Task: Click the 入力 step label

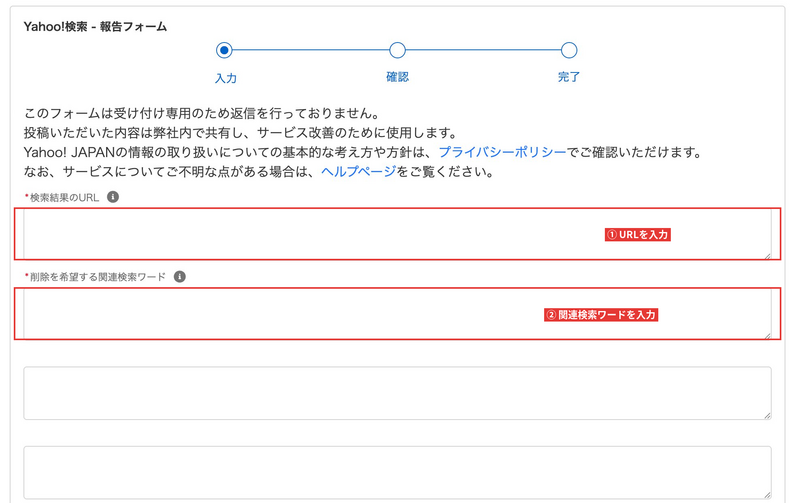Action: [x=226, y=78]
